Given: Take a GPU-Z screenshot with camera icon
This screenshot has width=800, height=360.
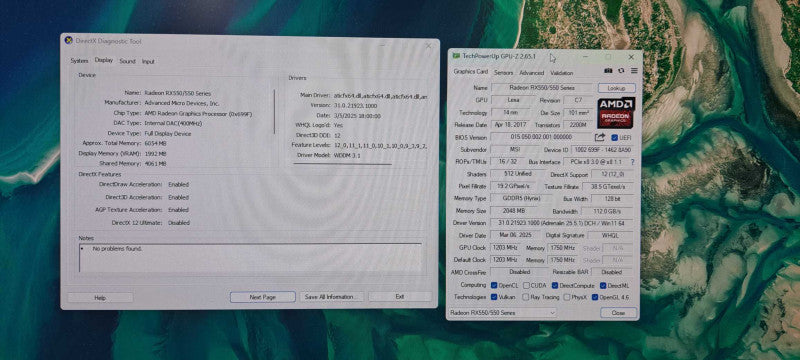Looking at the screenshot, I should [x=608, y=71].
